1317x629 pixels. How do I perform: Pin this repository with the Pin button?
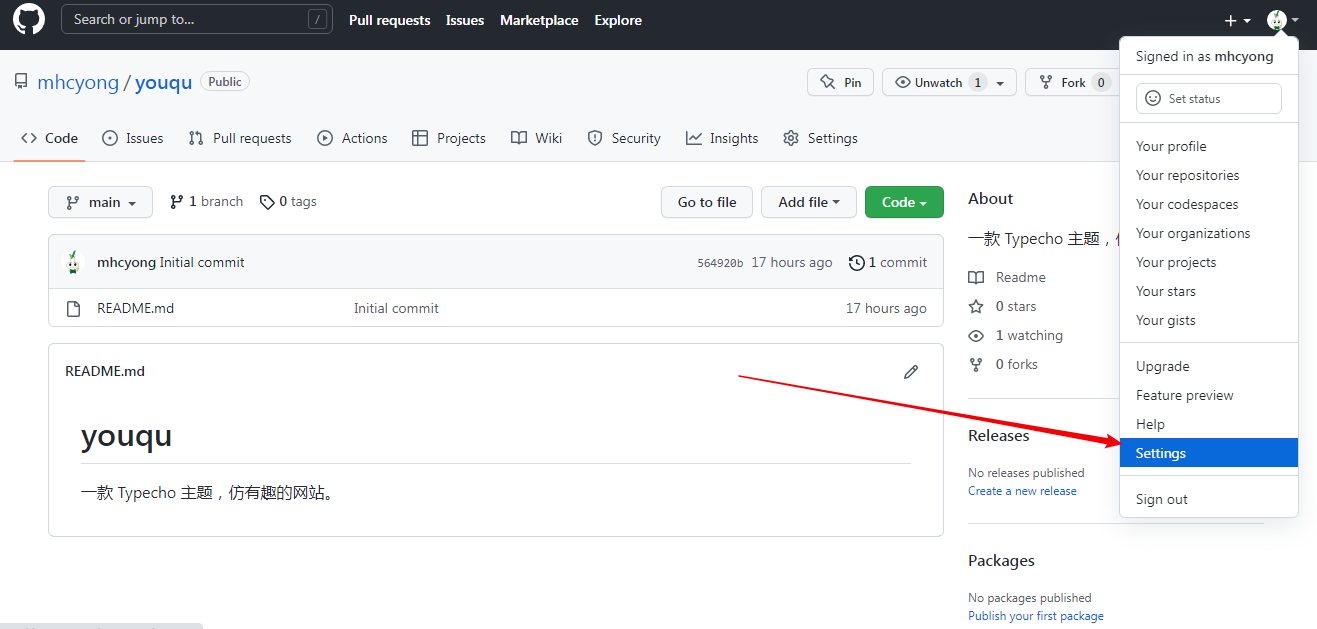[840, 83]
